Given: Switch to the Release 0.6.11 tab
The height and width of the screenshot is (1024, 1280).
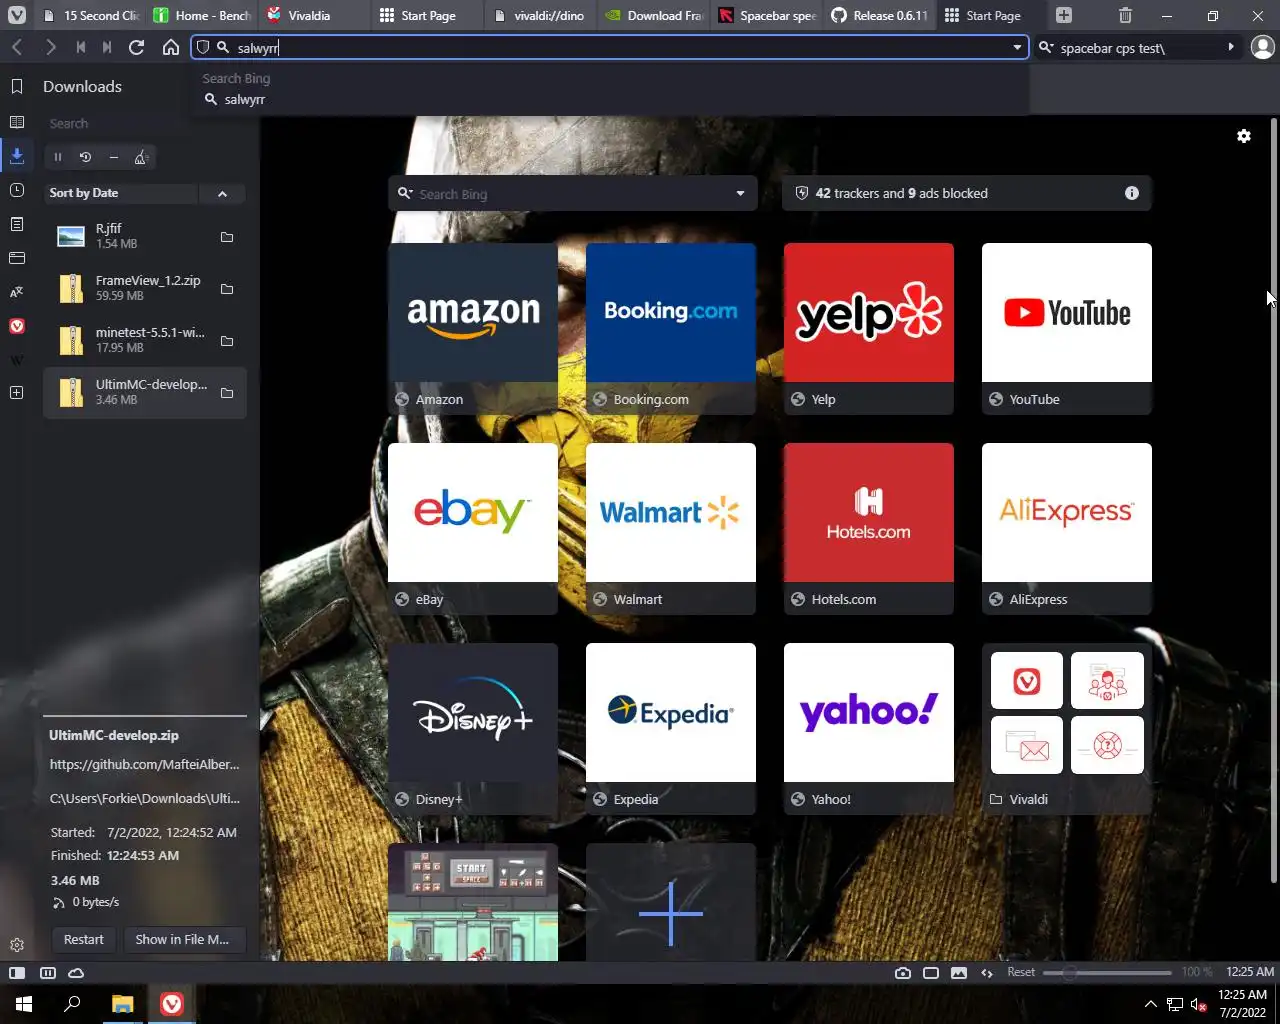Looking at the screenshot, I should click(880, 15).
